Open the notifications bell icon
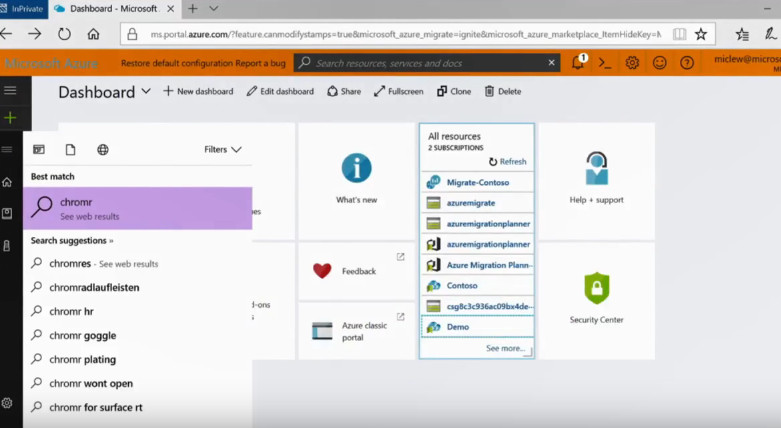 [x=578, y=63]
